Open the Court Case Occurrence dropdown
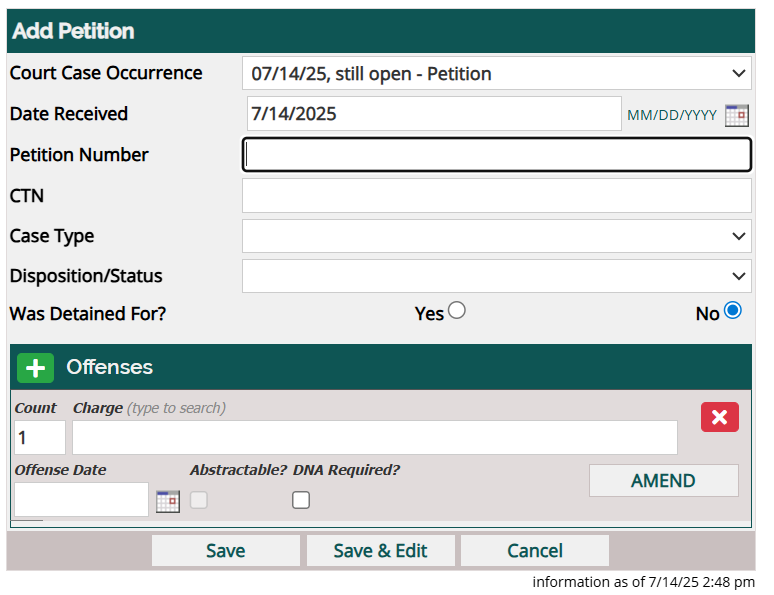Image resolution: width=774 pixels, height=595 pixels. pyautogui.click(x=497, y=74)
